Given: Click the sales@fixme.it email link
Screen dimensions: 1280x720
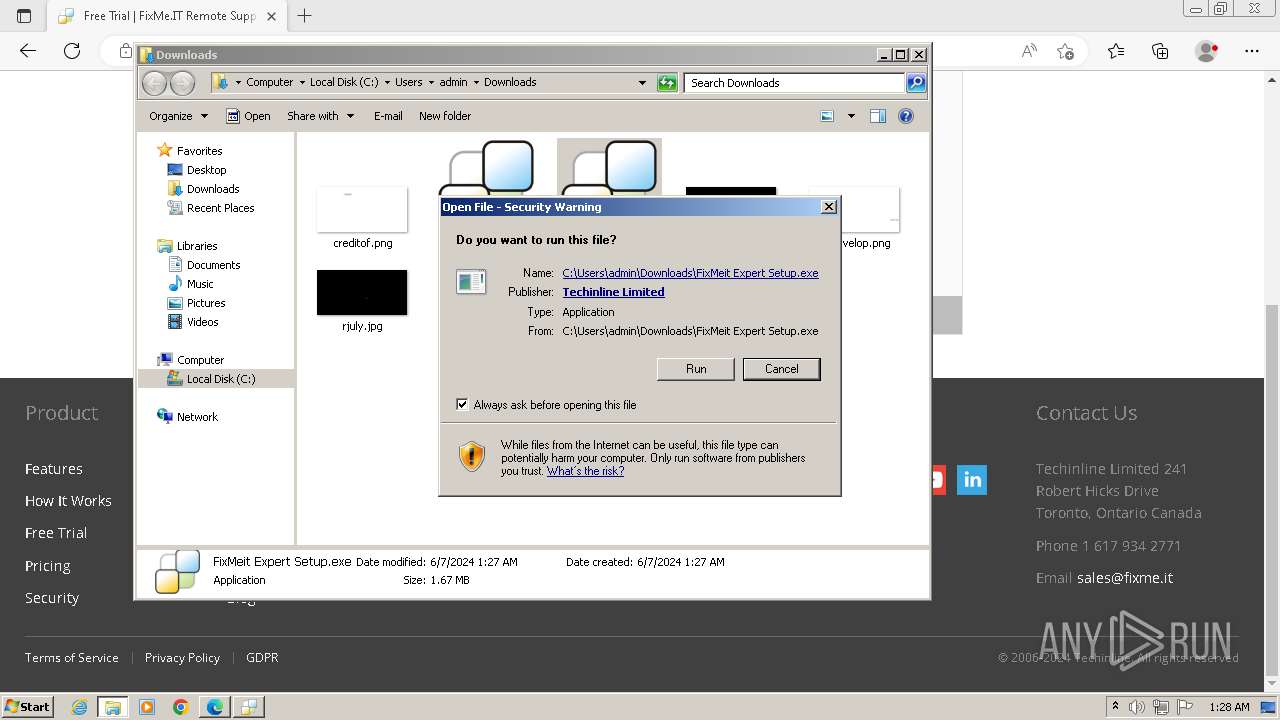Looking at the screenshot, I should tap(1125, 578).
